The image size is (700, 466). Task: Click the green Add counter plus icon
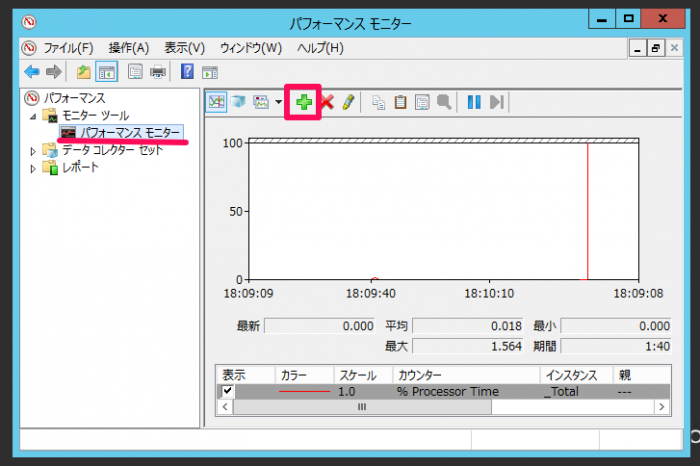point(304,102)
